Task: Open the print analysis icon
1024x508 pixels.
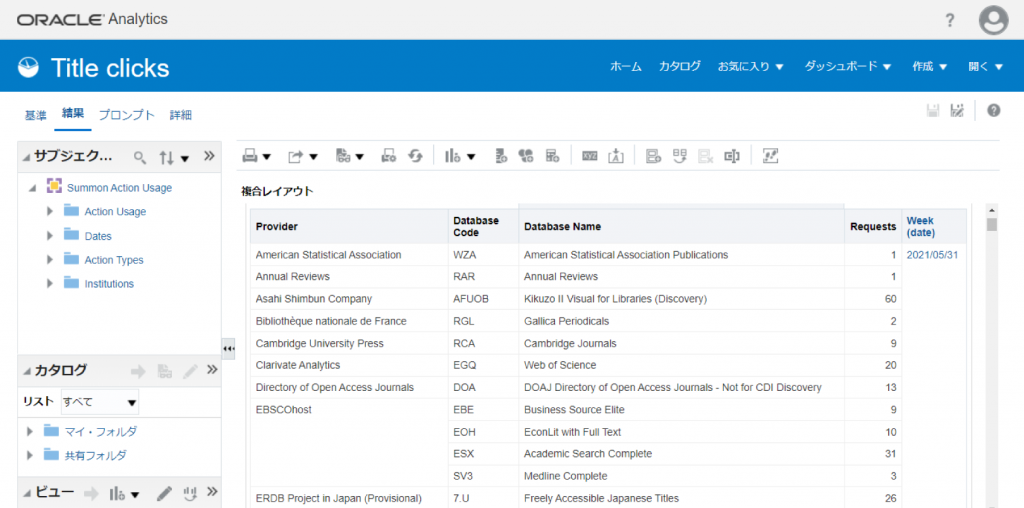Action: click(250, 156)
